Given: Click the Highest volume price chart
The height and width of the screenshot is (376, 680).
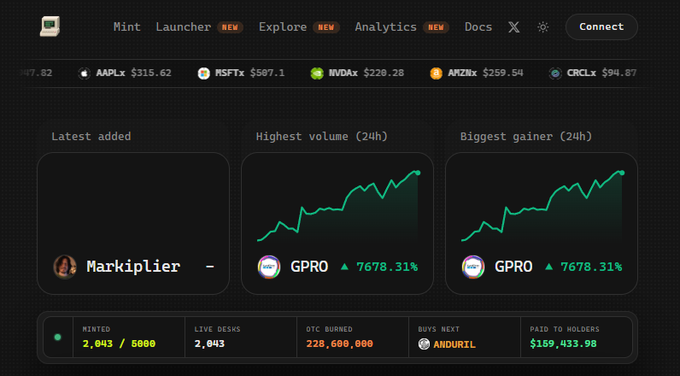Looking at the screenshot, I should tap(339, 206).
